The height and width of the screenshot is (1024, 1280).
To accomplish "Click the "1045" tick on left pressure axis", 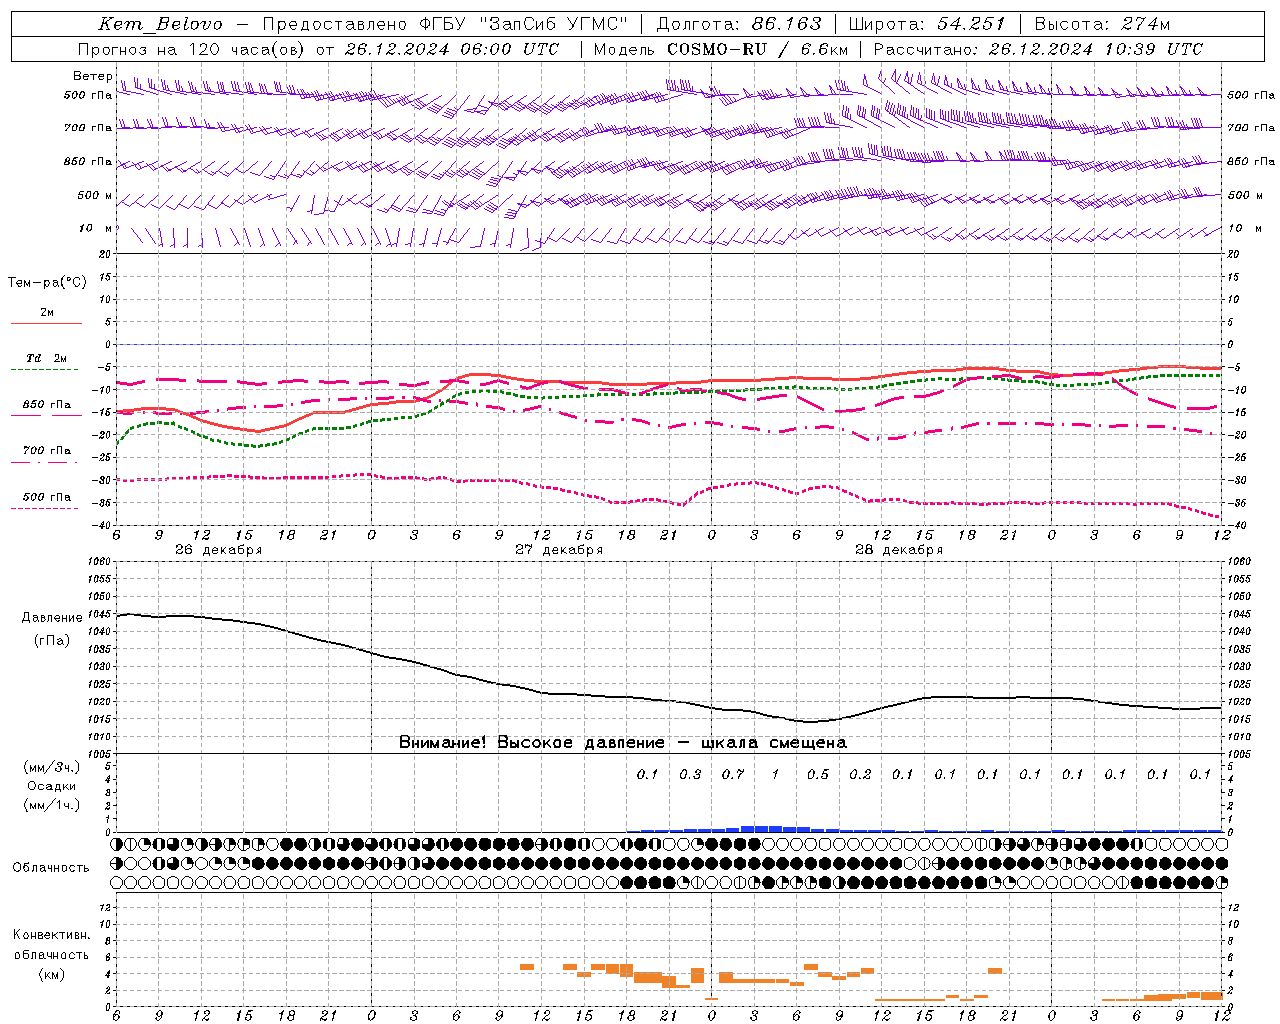I will (x=99, y=615).
